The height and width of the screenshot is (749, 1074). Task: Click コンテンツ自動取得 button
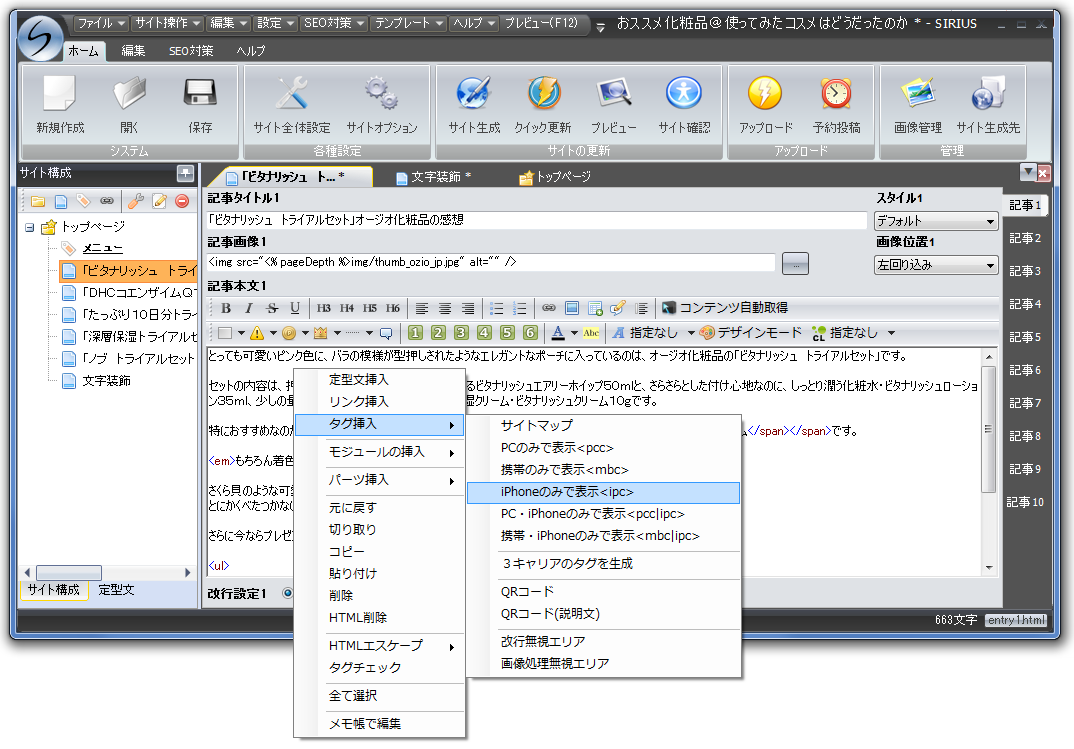pyautogui.click(x=725, y=308)
